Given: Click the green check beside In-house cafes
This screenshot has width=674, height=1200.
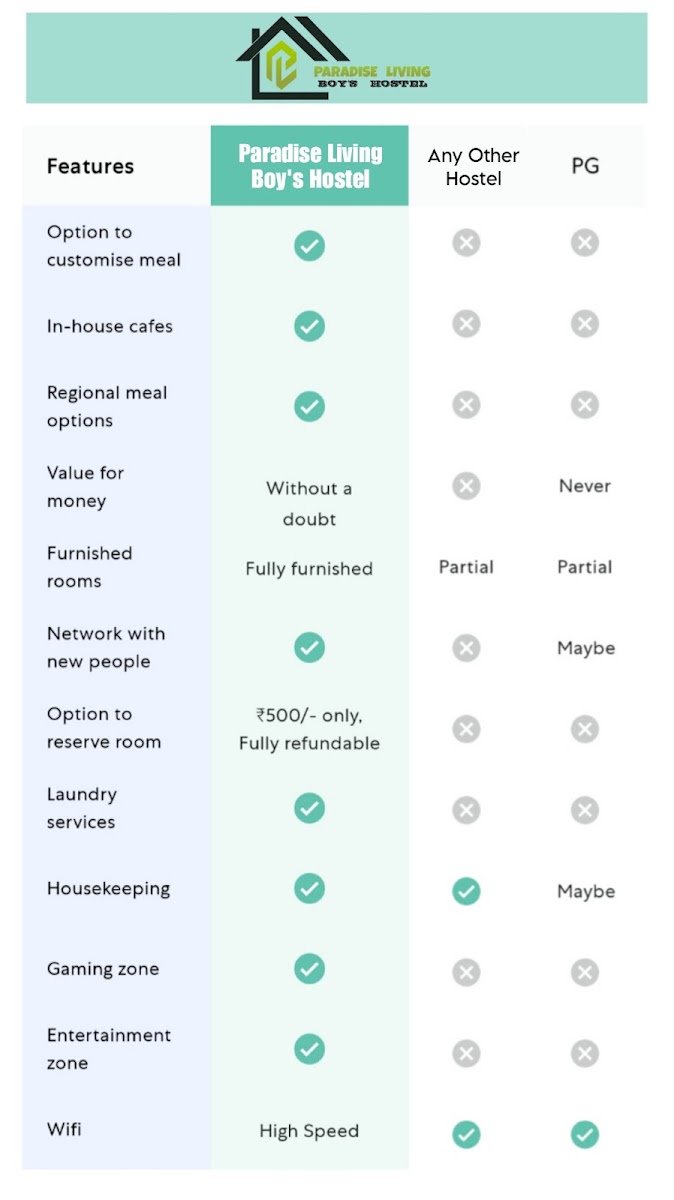Looking at the screenshot, I should (x=309, y=326).
